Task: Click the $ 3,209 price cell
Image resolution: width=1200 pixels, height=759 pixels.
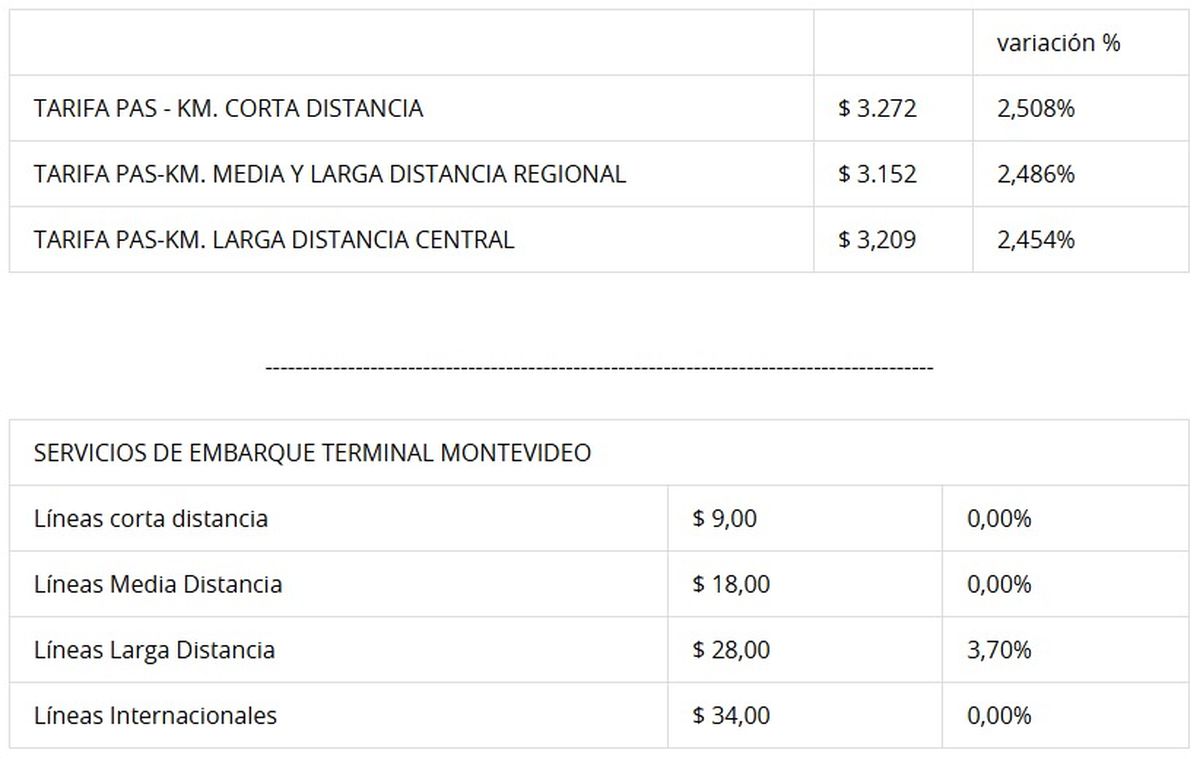Action: [x=877, y=240]
